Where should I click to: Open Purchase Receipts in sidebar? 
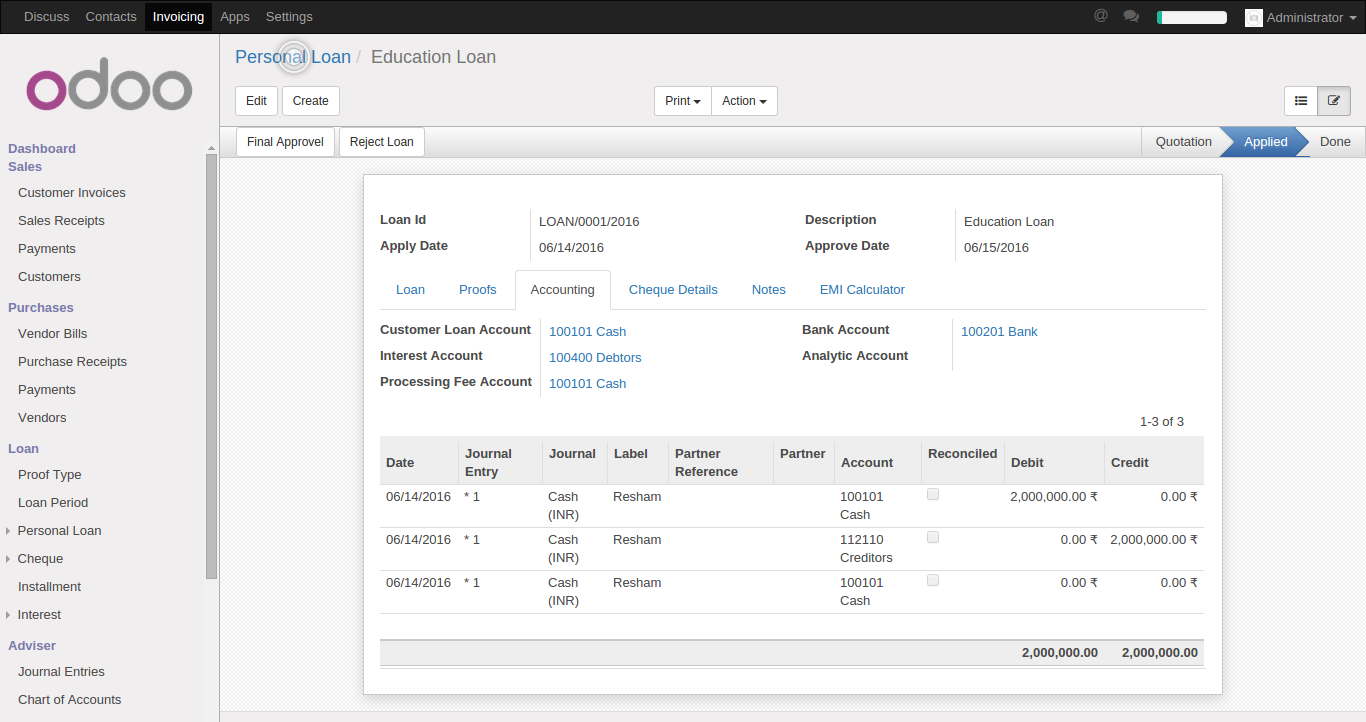pyautogui.click(x=72, y=362)
